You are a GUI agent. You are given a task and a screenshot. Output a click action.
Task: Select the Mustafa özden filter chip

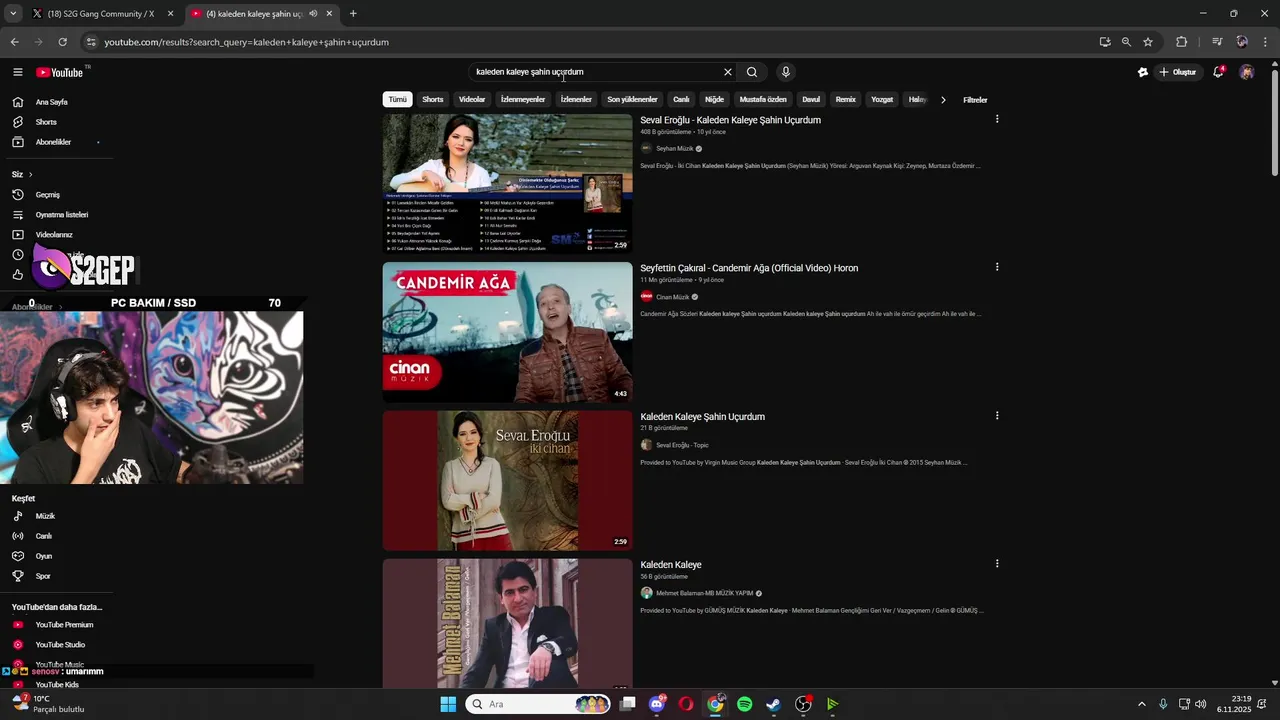(x=763, y=100)
